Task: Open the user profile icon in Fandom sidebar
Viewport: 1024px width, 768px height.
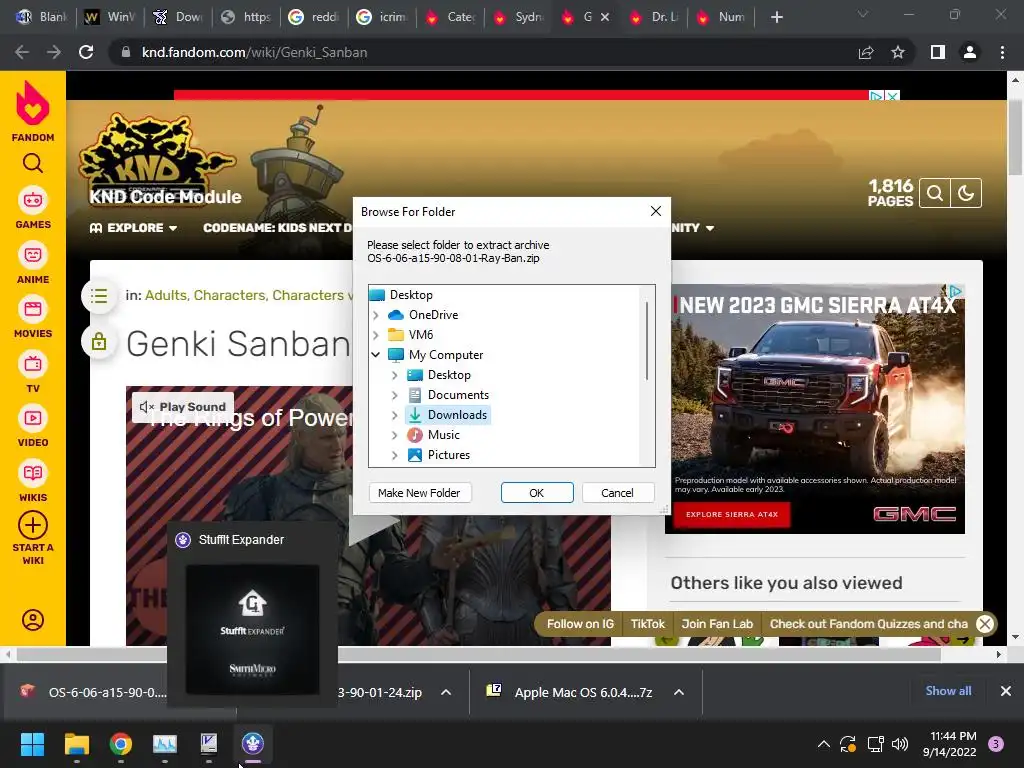Action: tap(33, 620)
